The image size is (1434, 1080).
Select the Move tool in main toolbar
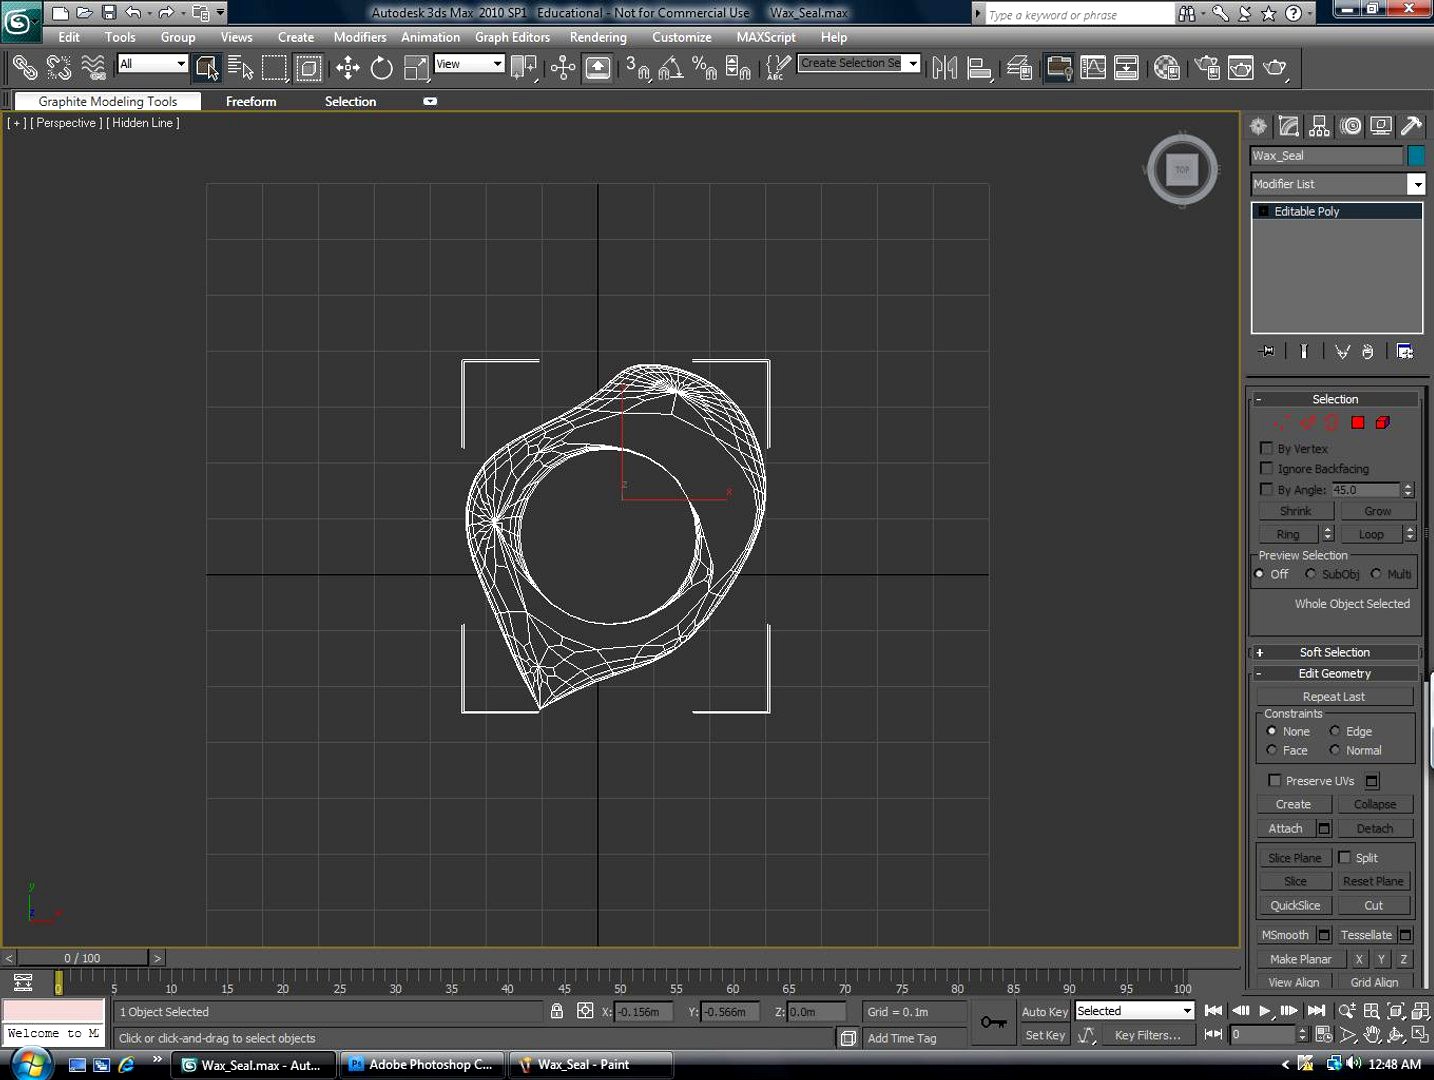tap(347, 68)
